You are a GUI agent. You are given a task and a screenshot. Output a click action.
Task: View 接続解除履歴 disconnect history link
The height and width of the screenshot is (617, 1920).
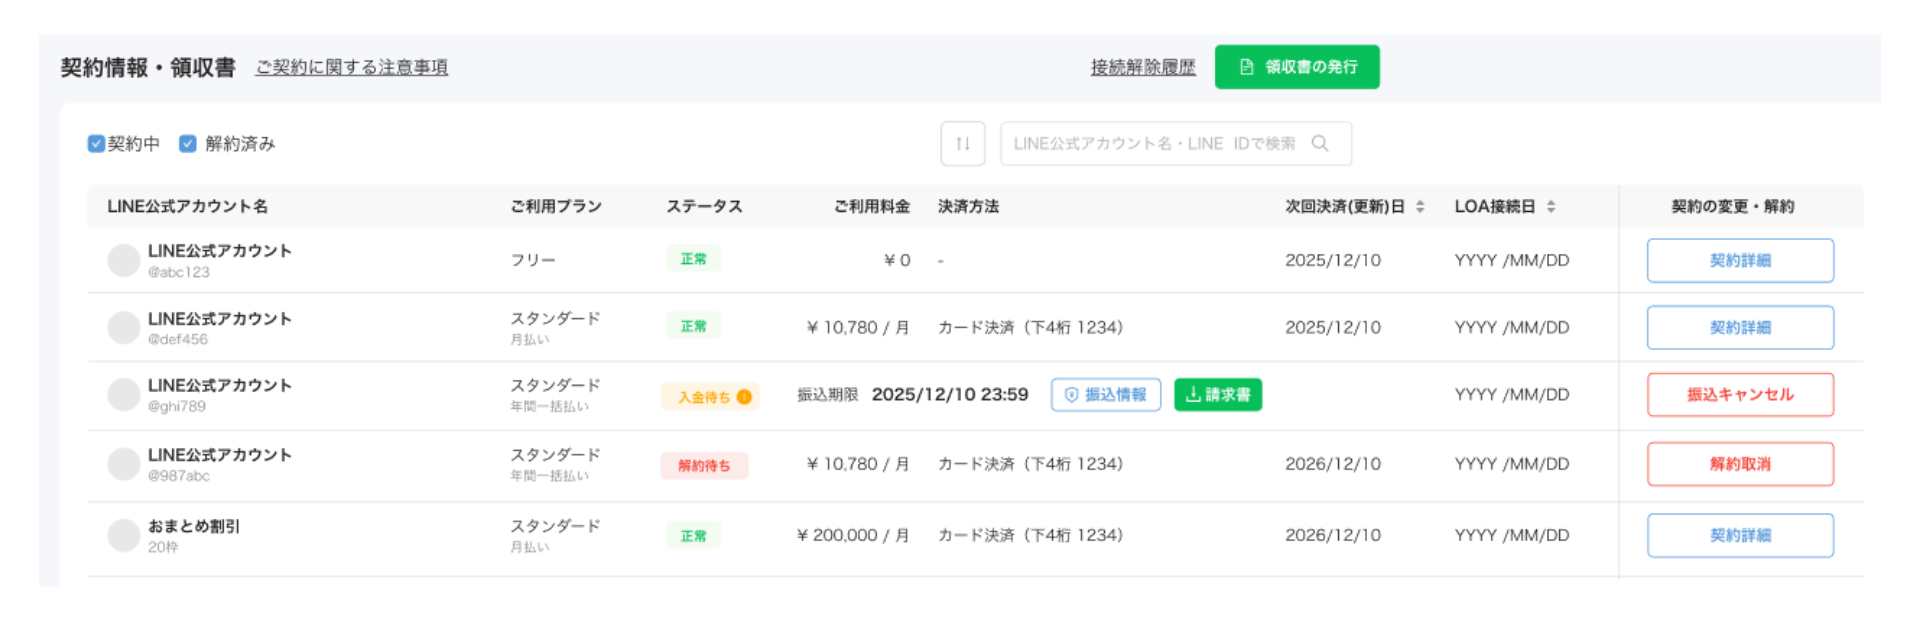[1142, 67]
